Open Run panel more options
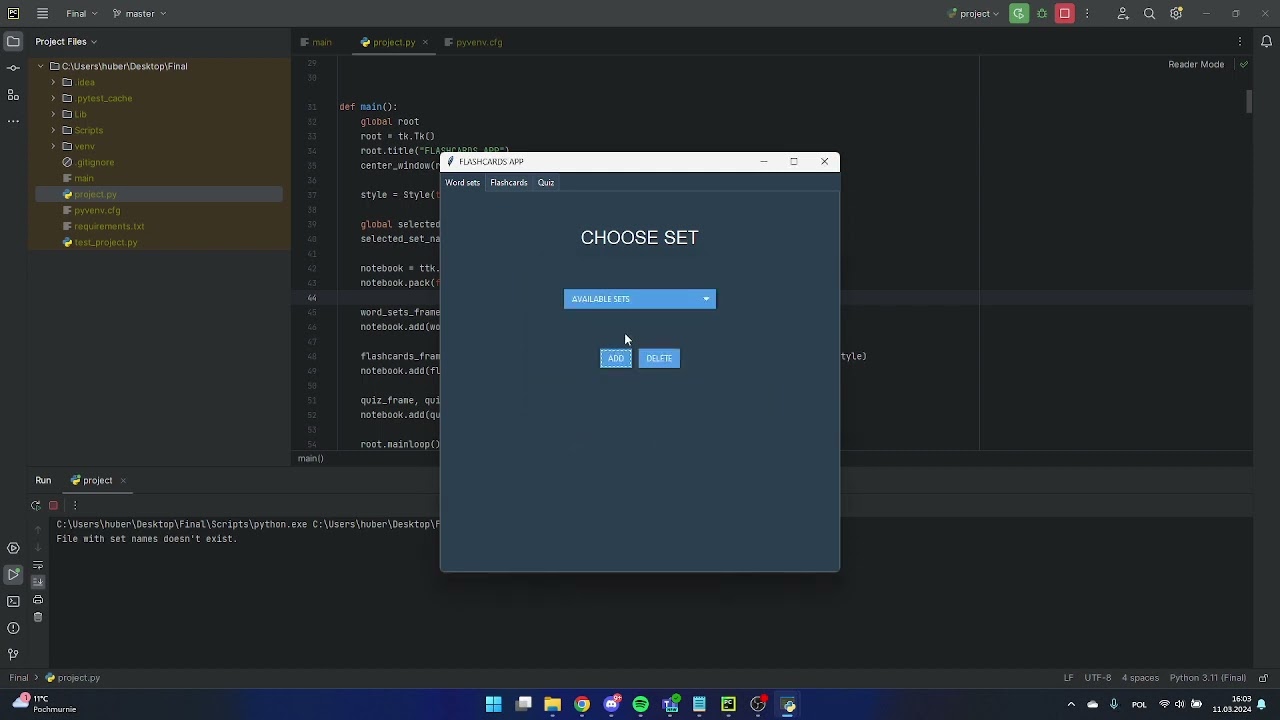 (x=74, y=506)
